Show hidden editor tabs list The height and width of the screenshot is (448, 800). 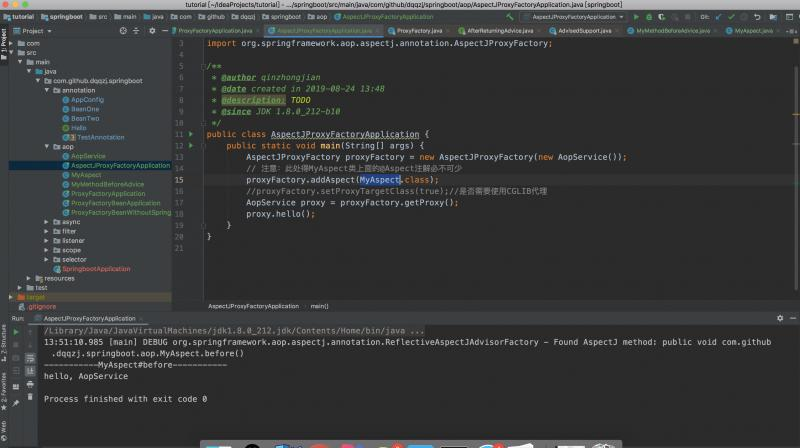[792, 31]
